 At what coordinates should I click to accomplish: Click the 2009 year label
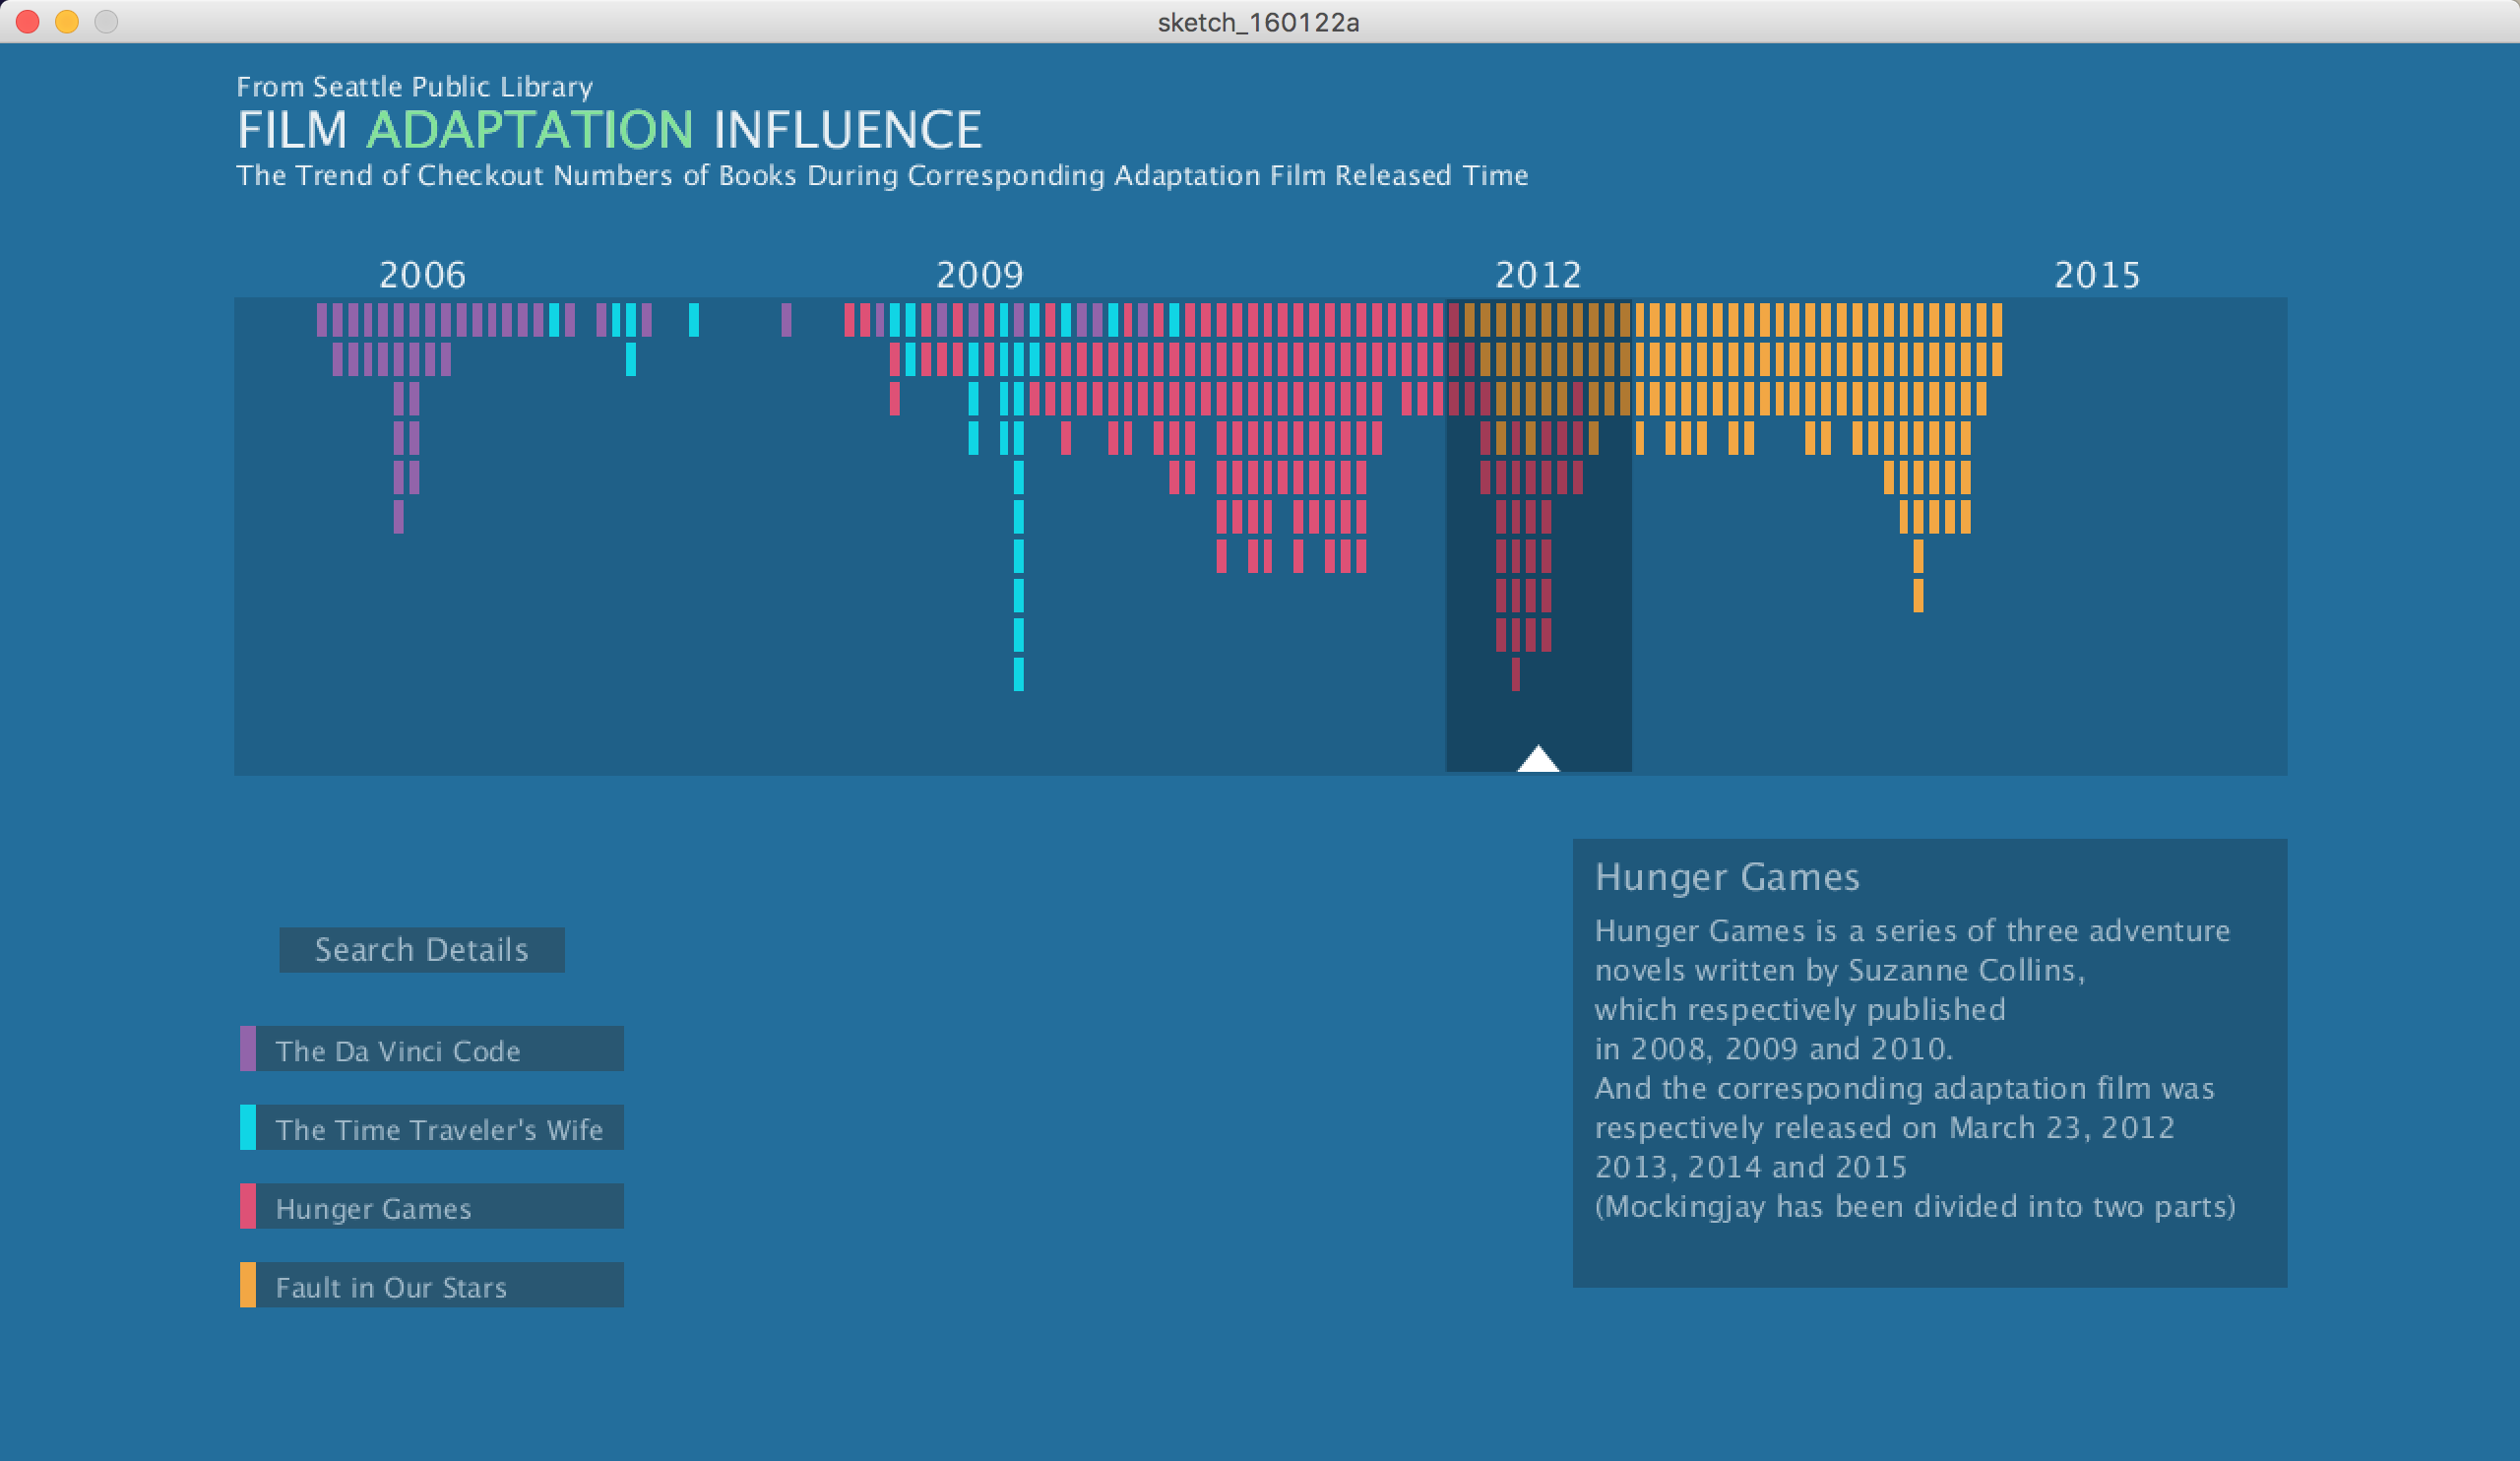[980, 275]
